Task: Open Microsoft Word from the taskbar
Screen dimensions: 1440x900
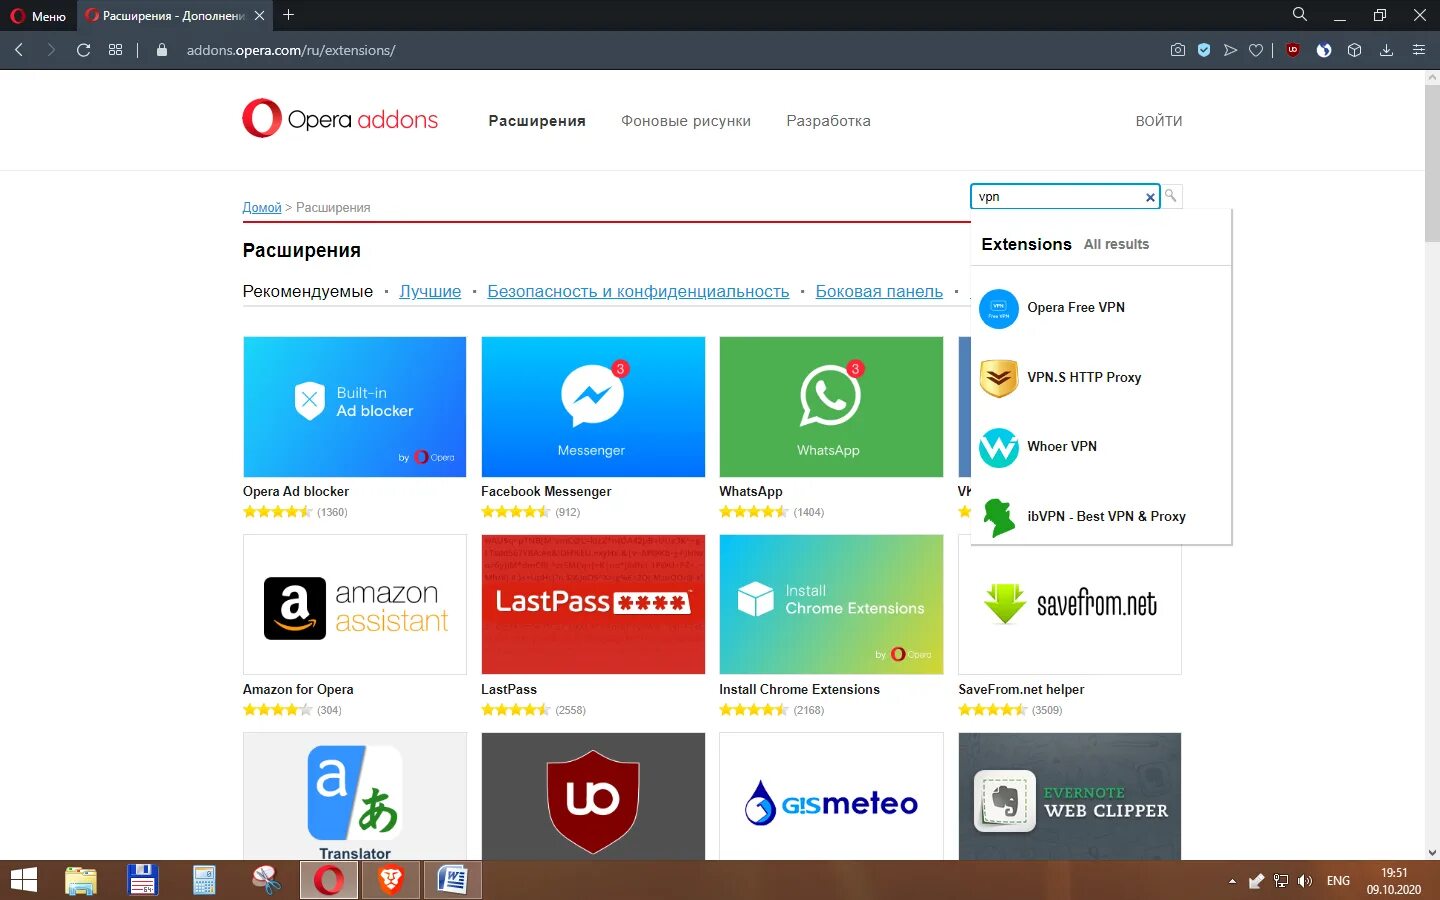Action: pyautogui.click(x=453, y=880)
